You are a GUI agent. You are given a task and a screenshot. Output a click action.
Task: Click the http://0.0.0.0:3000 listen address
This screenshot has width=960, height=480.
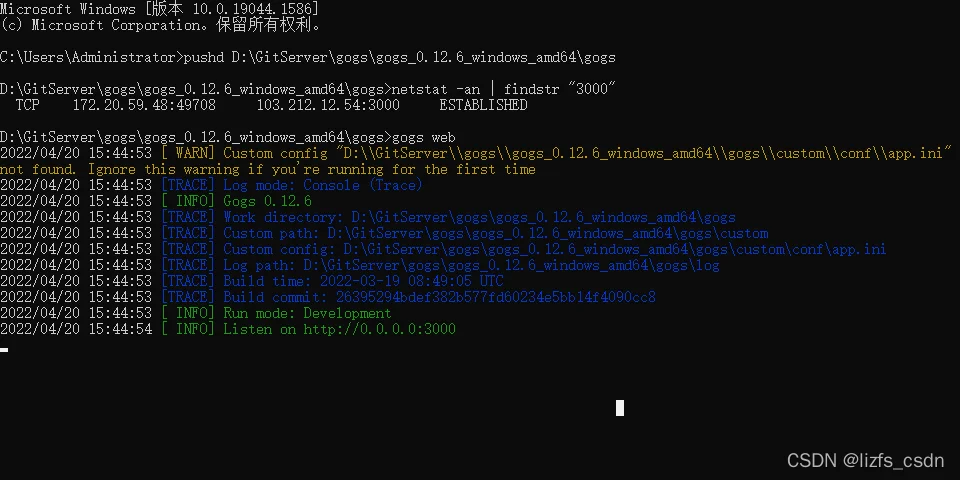tap(380, 329)
